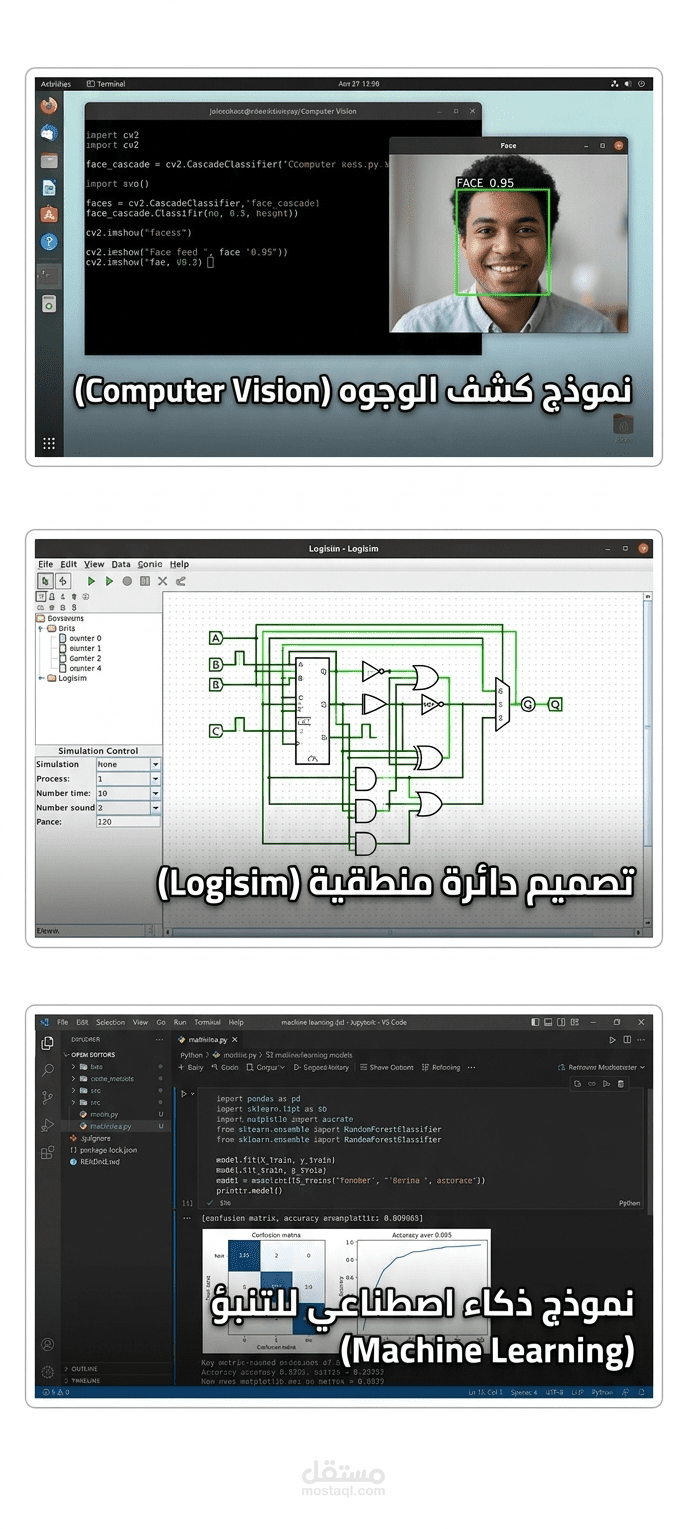Image resolution: width=688 pixels, height=1529 pixels.
Task: Click the date and time in the top bar
Action: (358, 84)
